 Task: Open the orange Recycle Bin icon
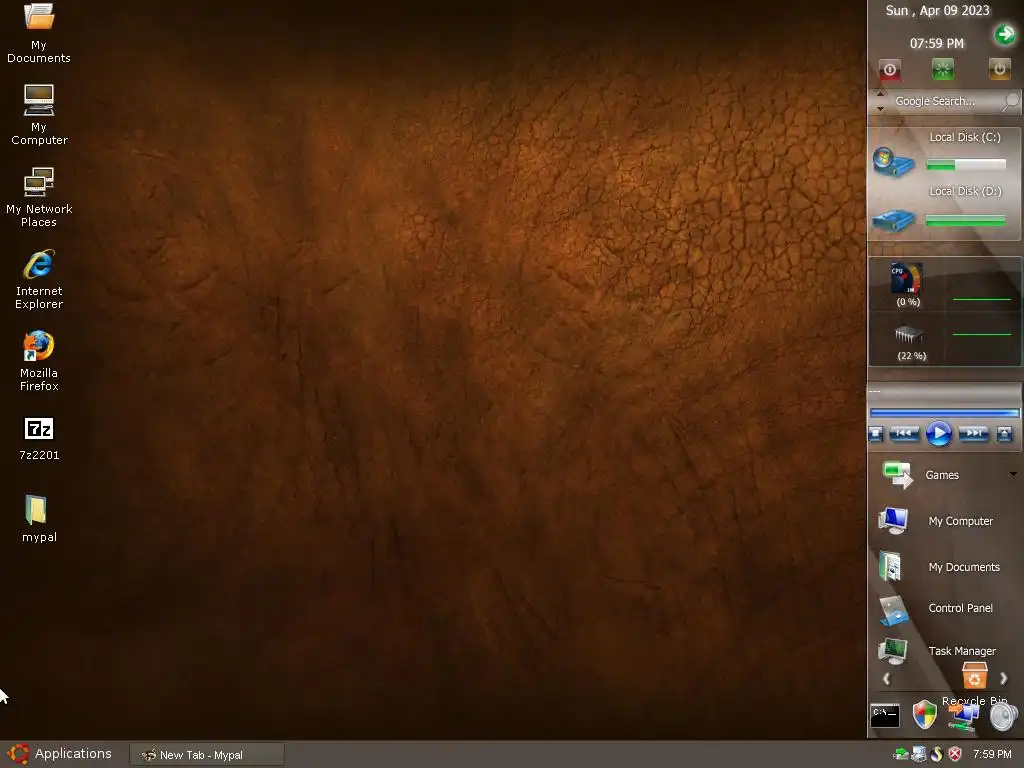coord(974,676)
